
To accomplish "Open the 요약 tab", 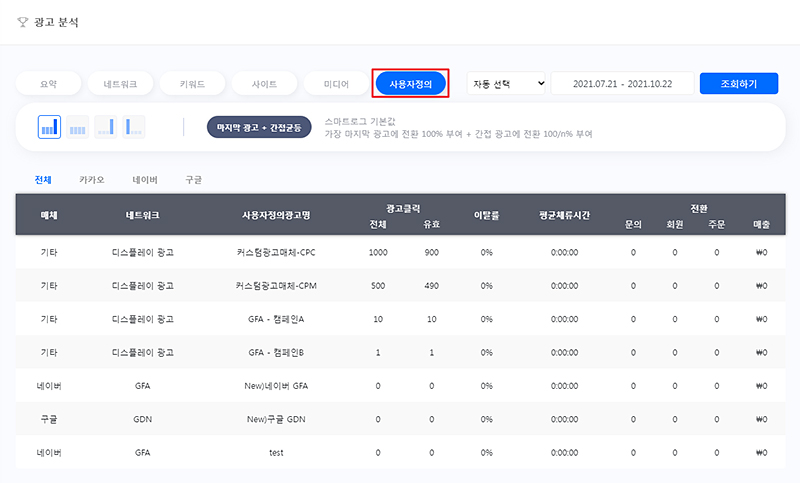I will (48, 84).
